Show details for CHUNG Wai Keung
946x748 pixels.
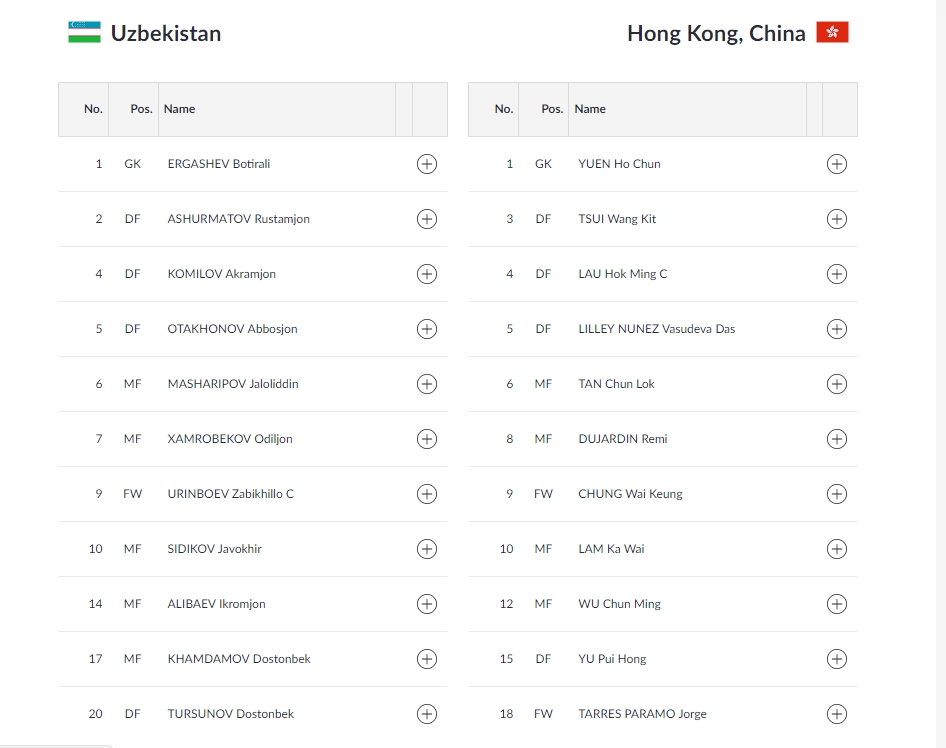[837, 494]
